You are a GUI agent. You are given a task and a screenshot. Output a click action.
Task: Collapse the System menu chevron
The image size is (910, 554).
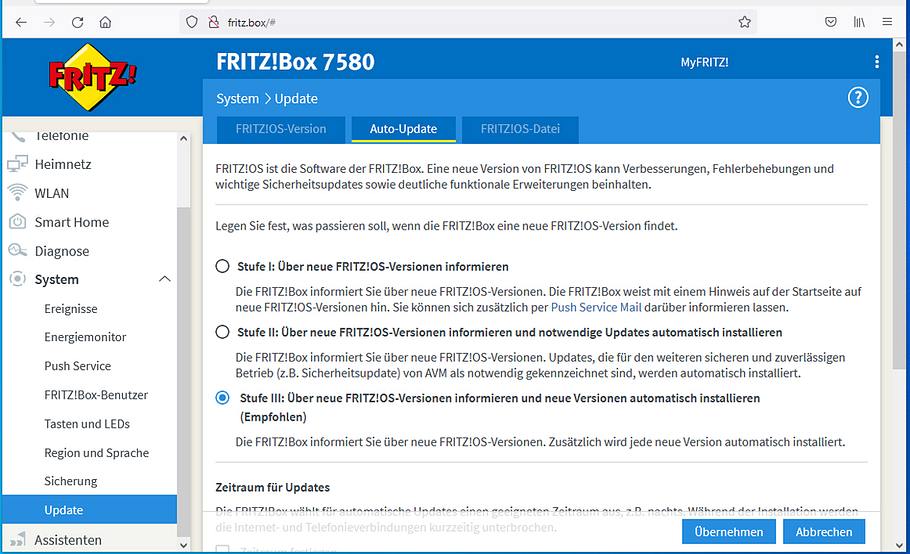pyautogui.click(x=165, y=280)
